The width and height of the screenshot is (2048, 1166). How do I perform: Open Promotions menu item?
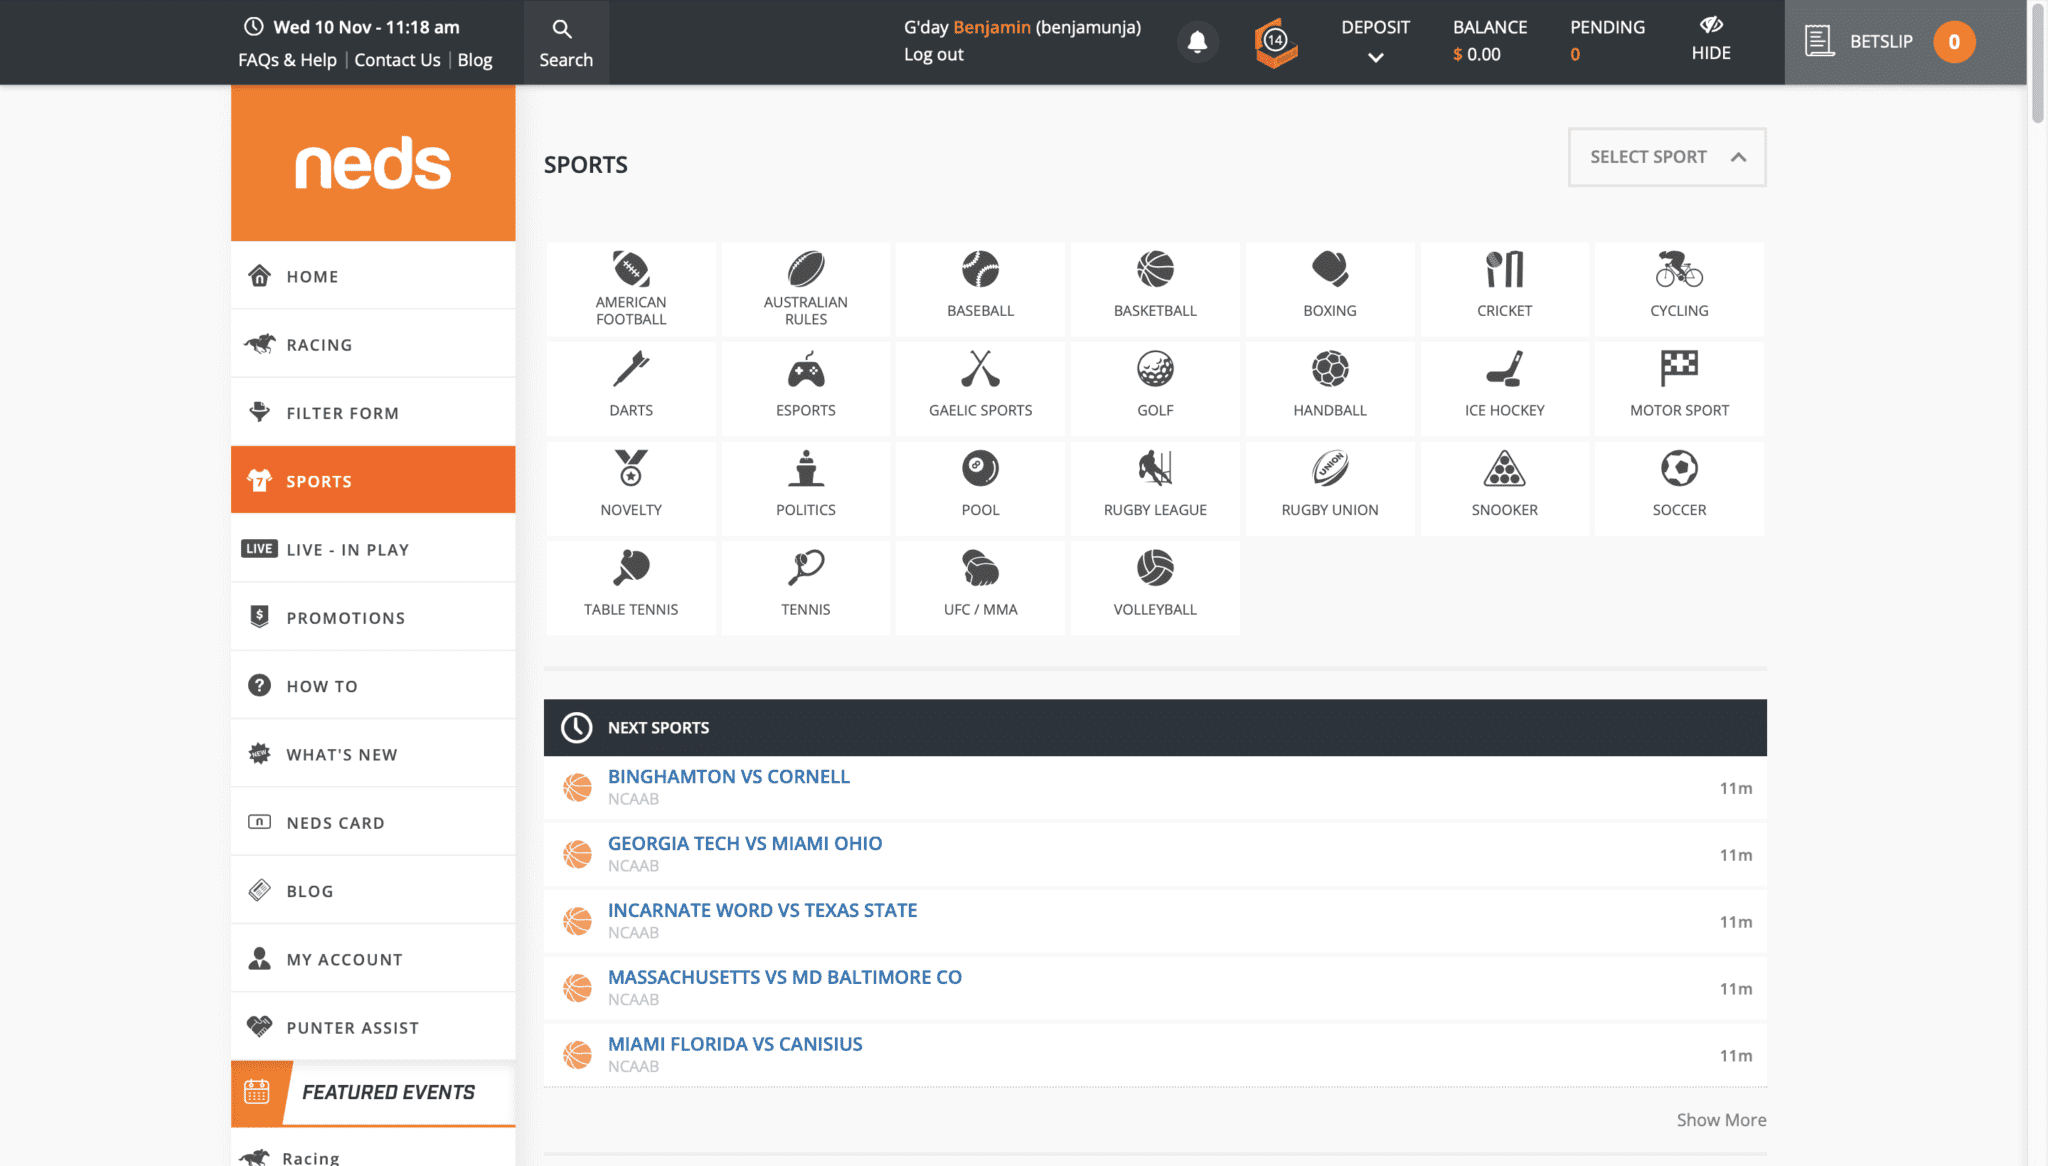[x=373, y=617]
